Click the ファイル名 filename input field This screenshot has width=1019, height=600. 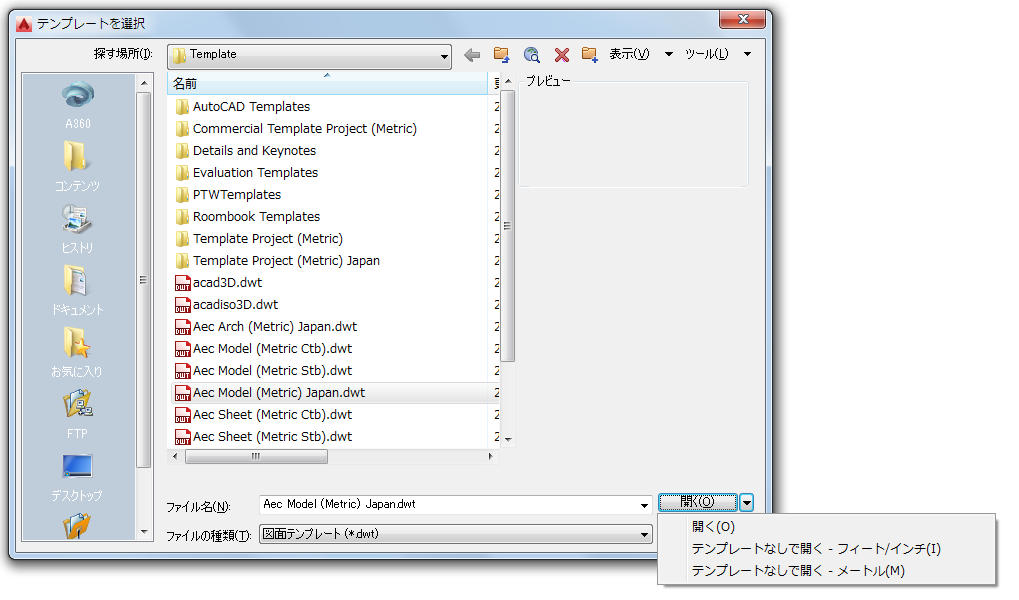point(449,505)
